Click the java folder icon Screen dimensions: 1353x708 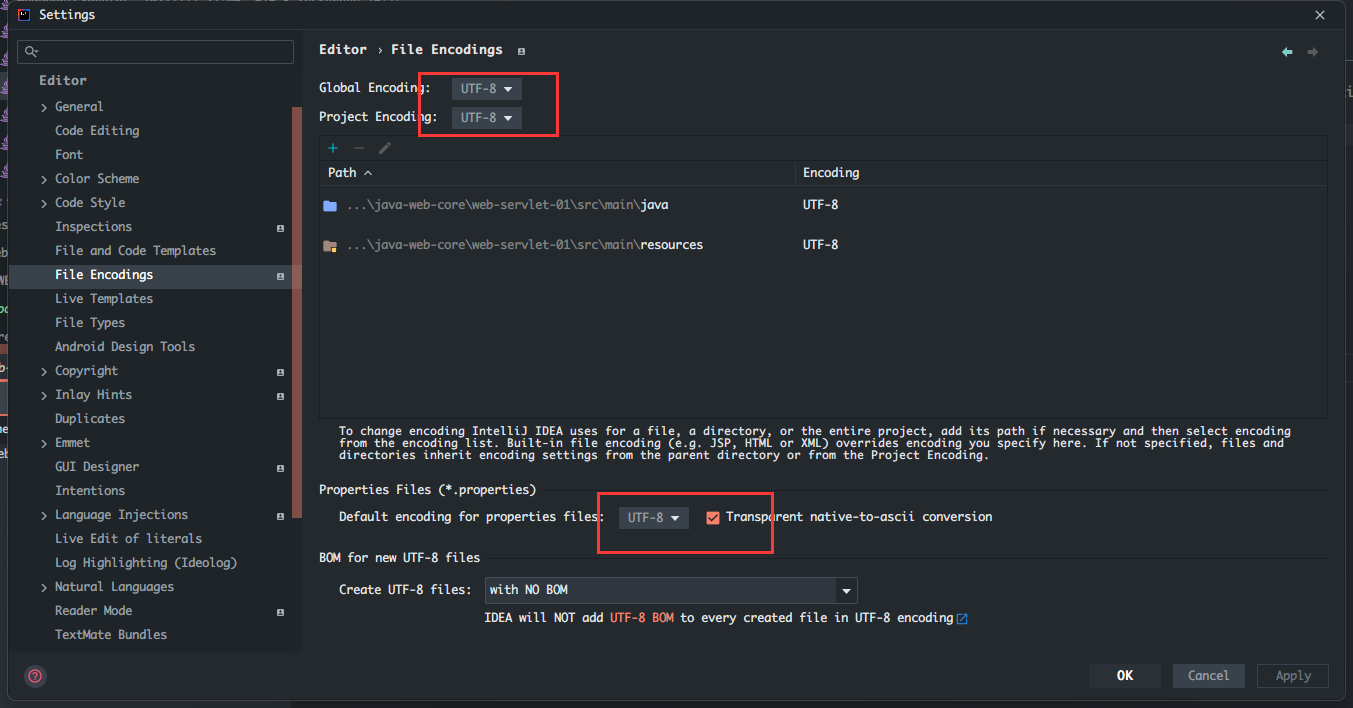[330, 205]
